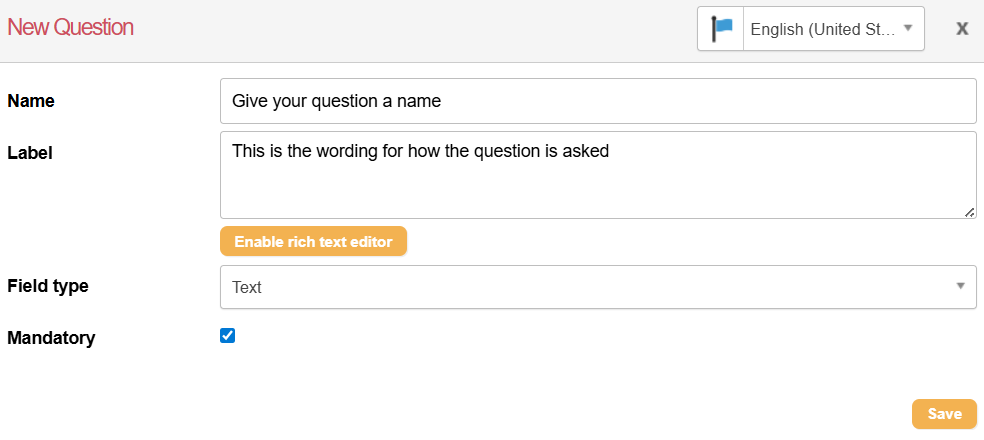
Task: Click the New Question dialog title
Action: point(70,28)
